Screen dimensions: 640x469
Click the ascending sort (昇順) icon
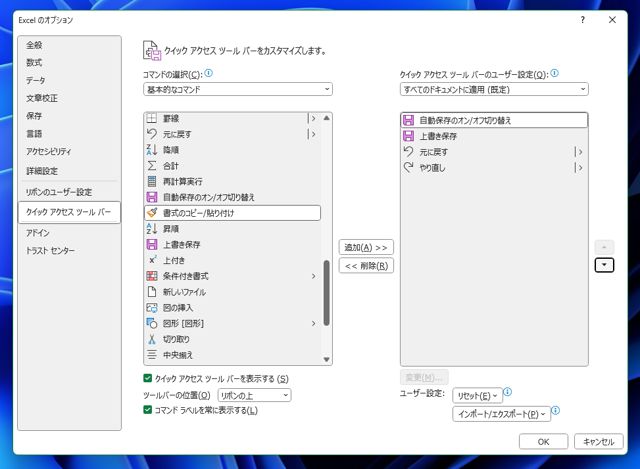tap(152, 229)
